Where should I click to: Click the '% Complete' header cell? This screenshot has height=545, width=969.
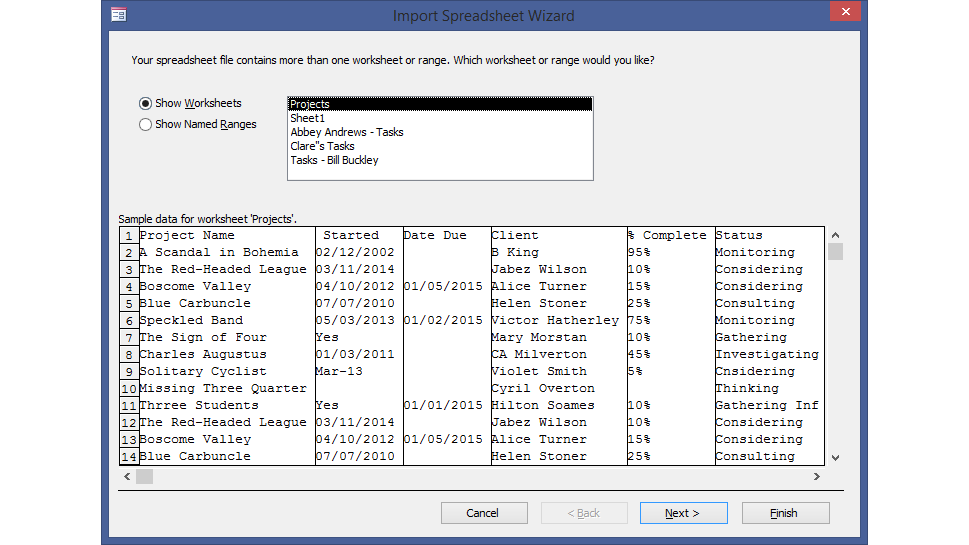[x=671, y=235]
